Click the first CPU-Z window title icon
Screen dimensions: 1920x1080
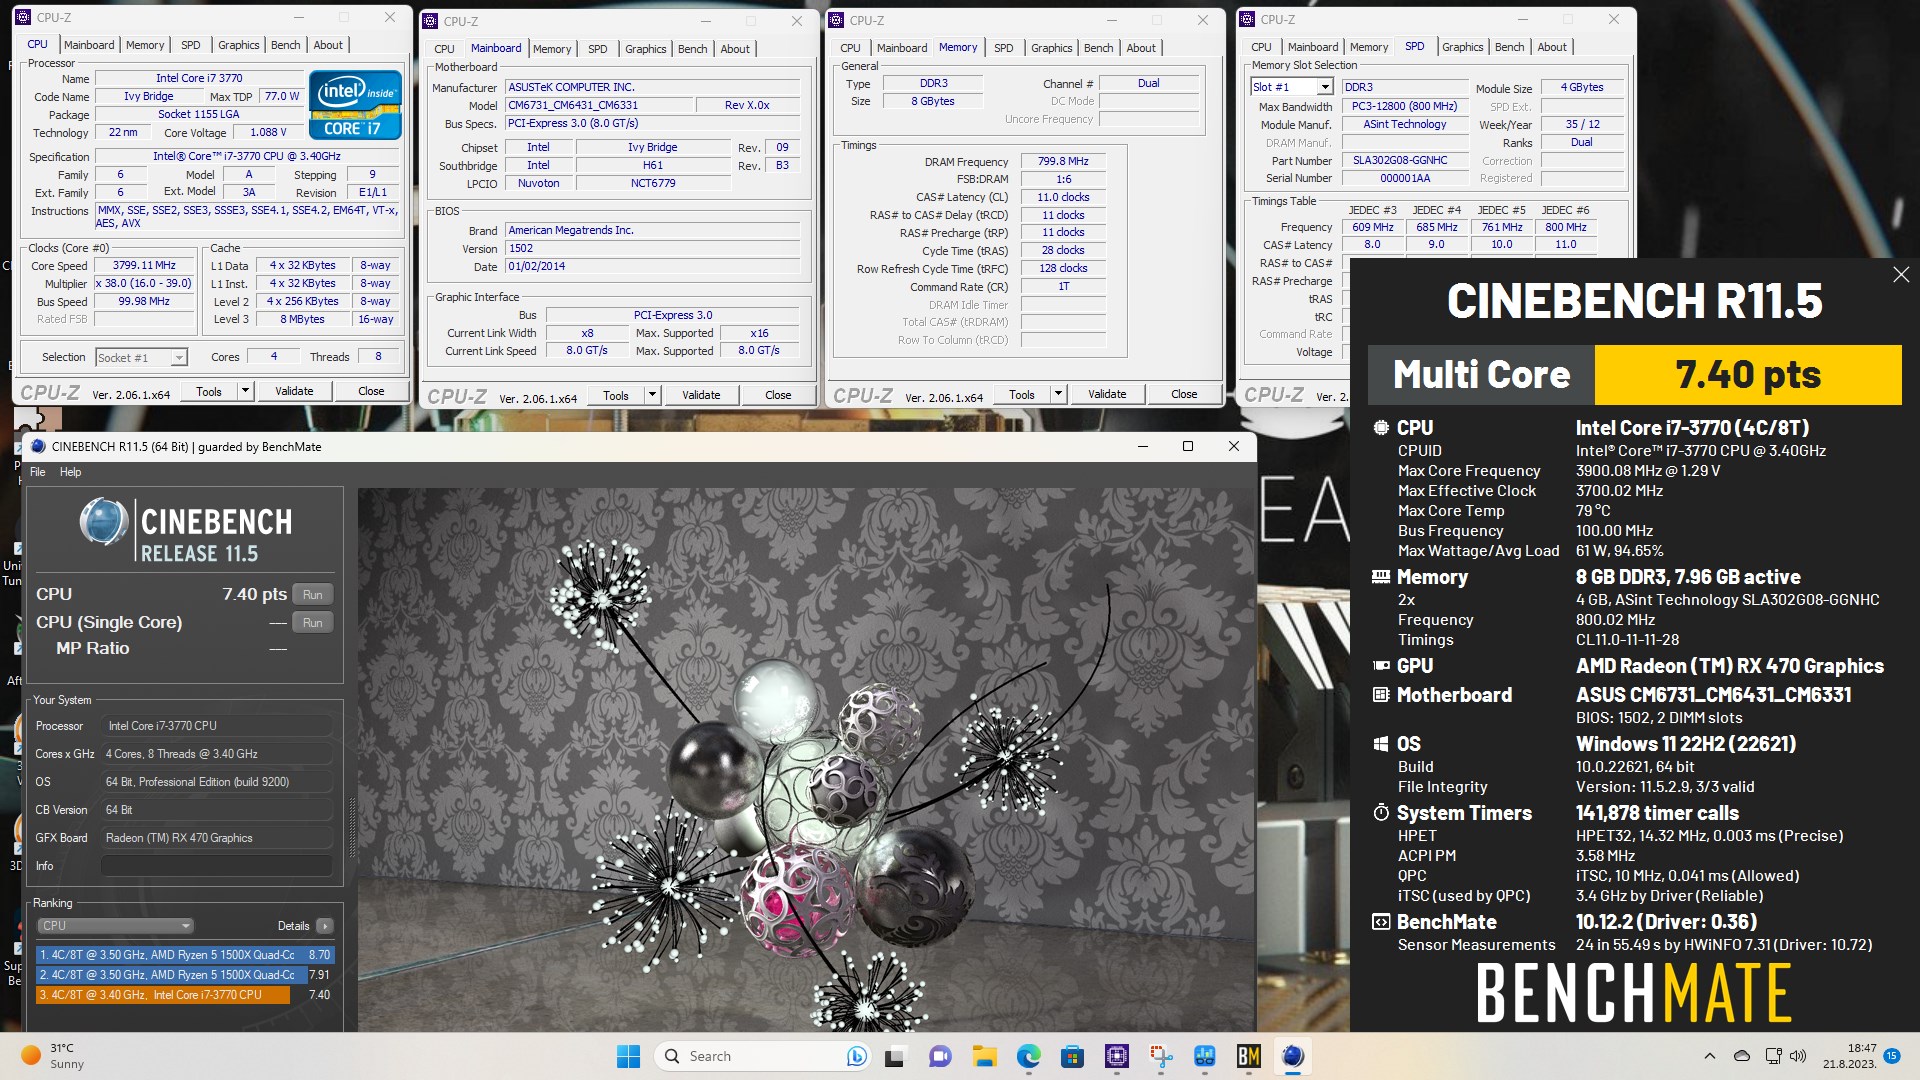tap(25, 17)
